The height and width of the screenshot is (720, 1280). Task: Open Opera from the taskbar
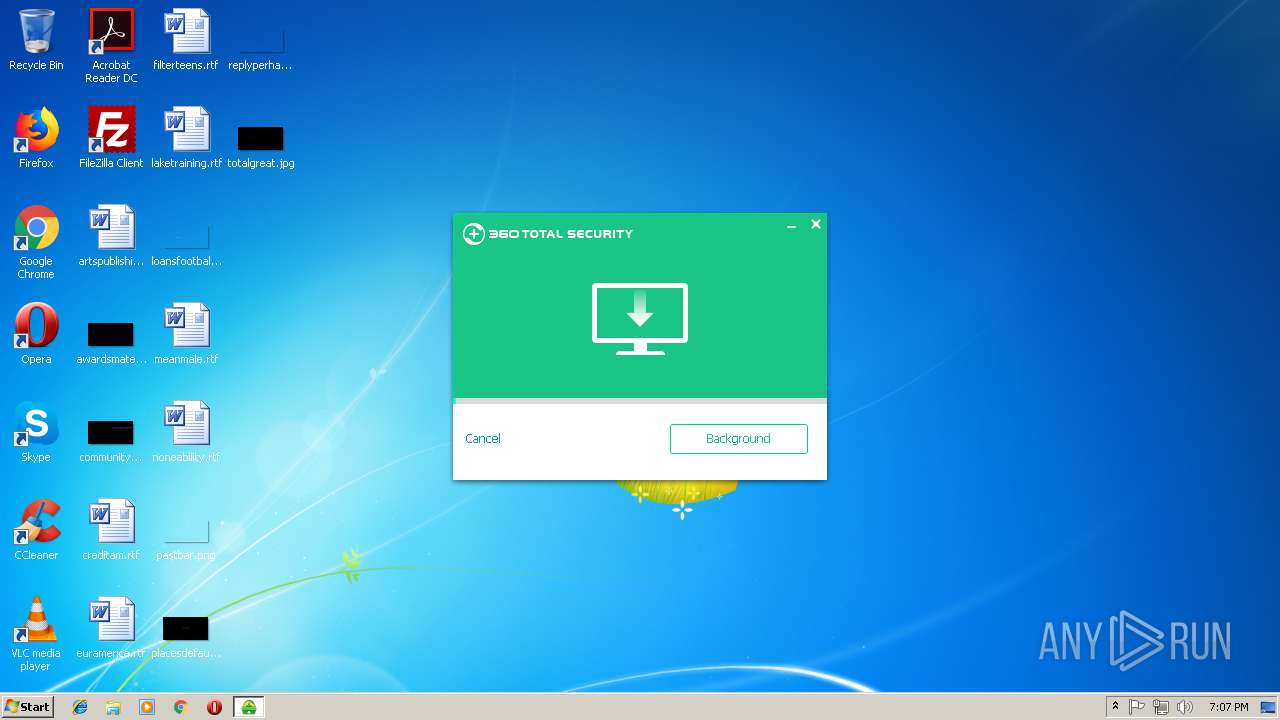pyautogui.click(x=214, y=707)
